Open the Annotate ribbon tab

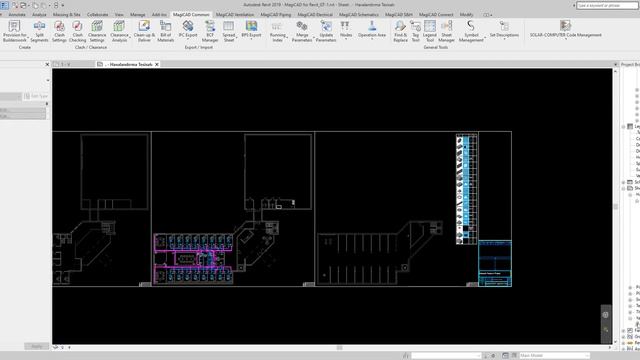tap(17, 15)
